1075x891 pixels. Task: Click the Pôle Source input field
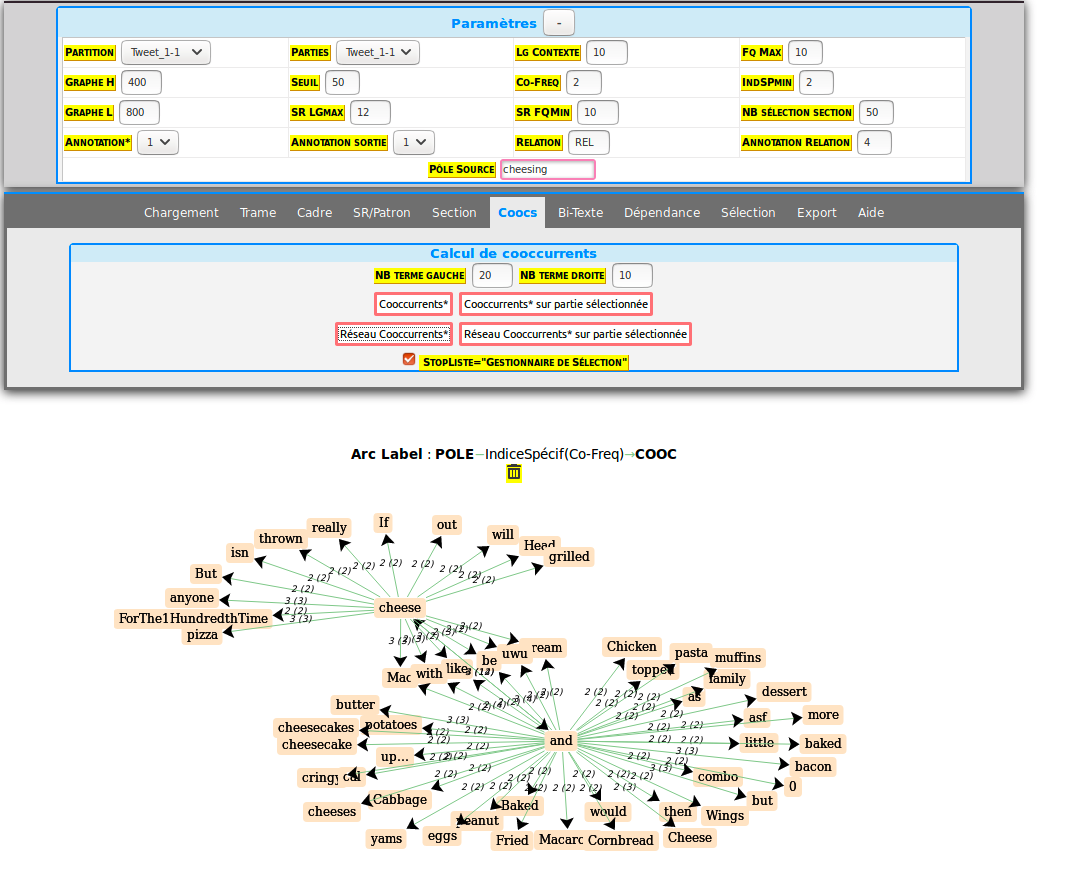pos(547,170)
